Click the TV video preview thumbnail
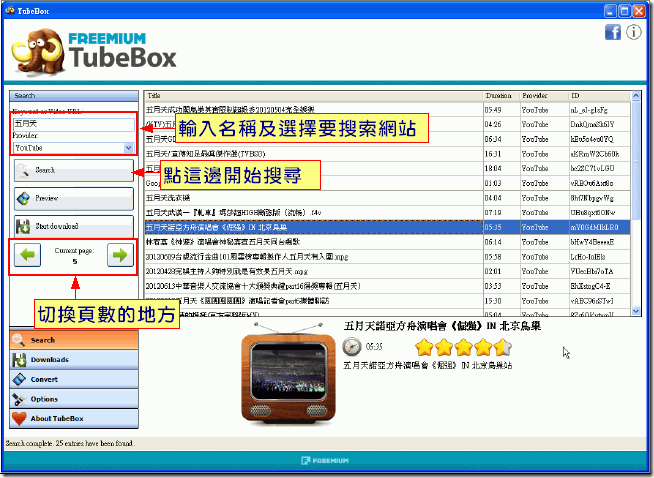Viewport: 654px width, 478px height. tap(288, 373)
